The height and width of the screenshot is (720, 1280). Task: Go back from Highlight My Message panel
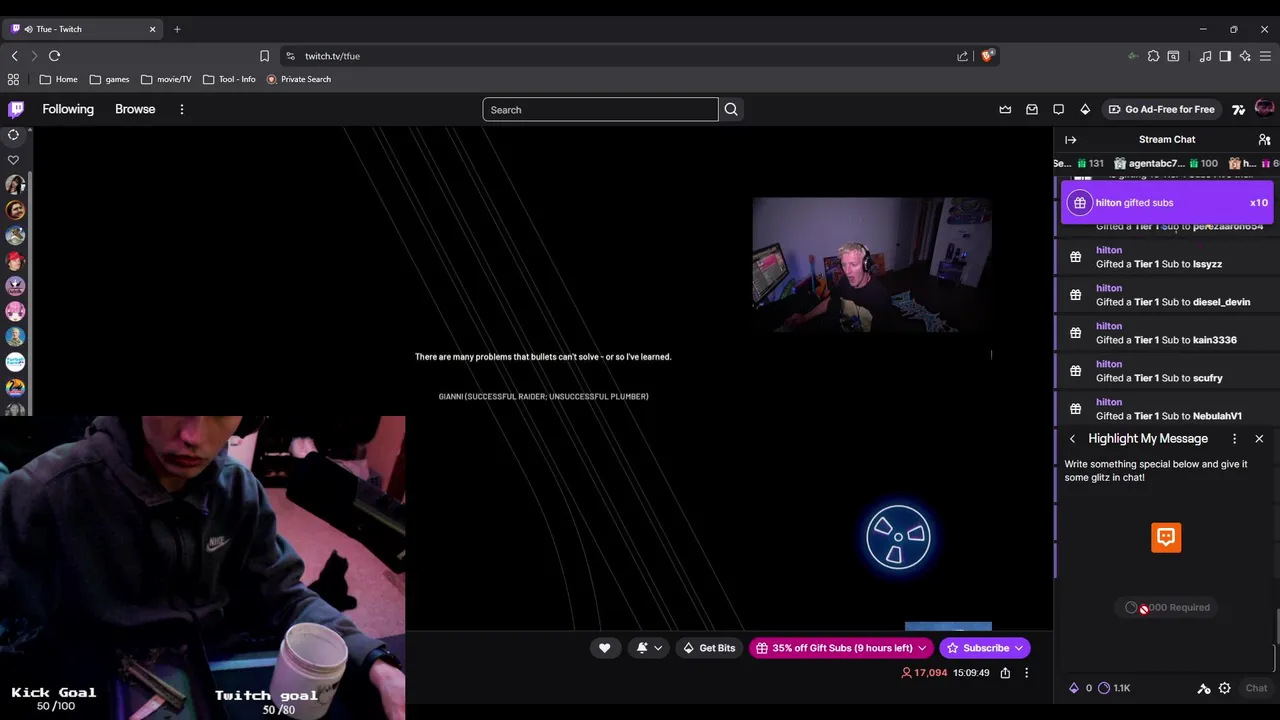pos(1072,439)
